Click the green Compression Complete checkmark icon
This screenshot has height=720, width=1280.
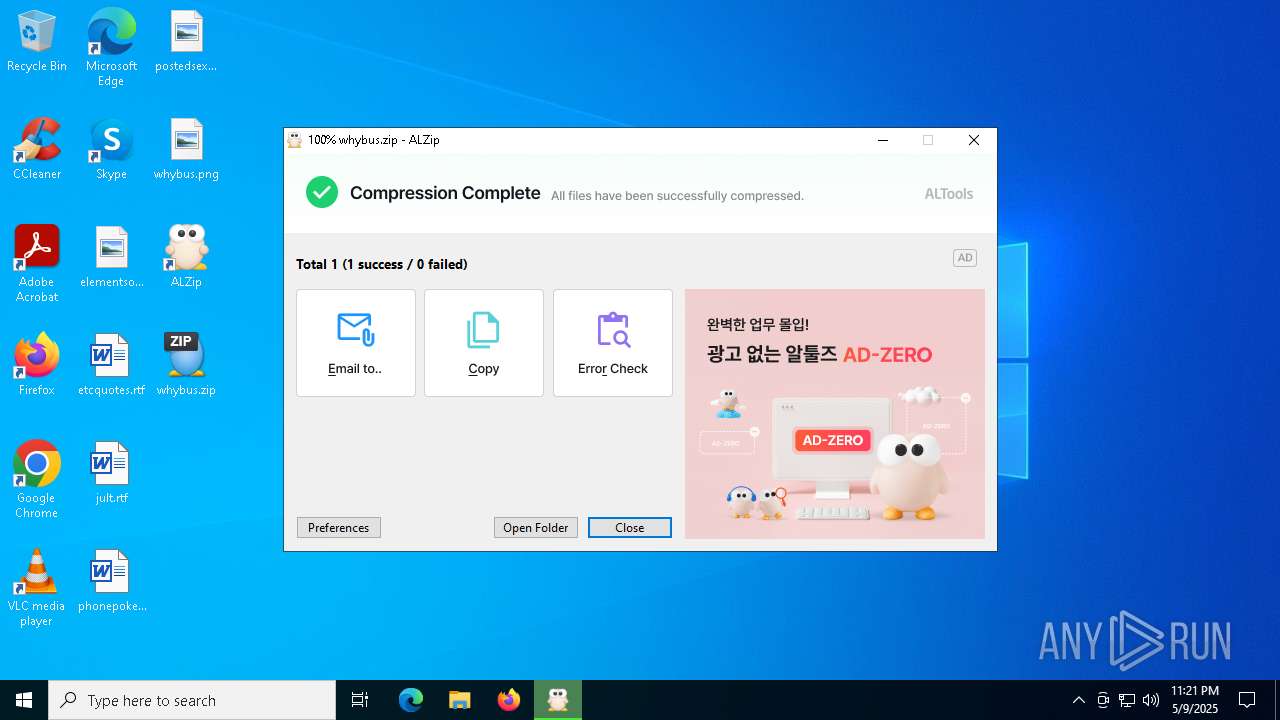(322, 192)
